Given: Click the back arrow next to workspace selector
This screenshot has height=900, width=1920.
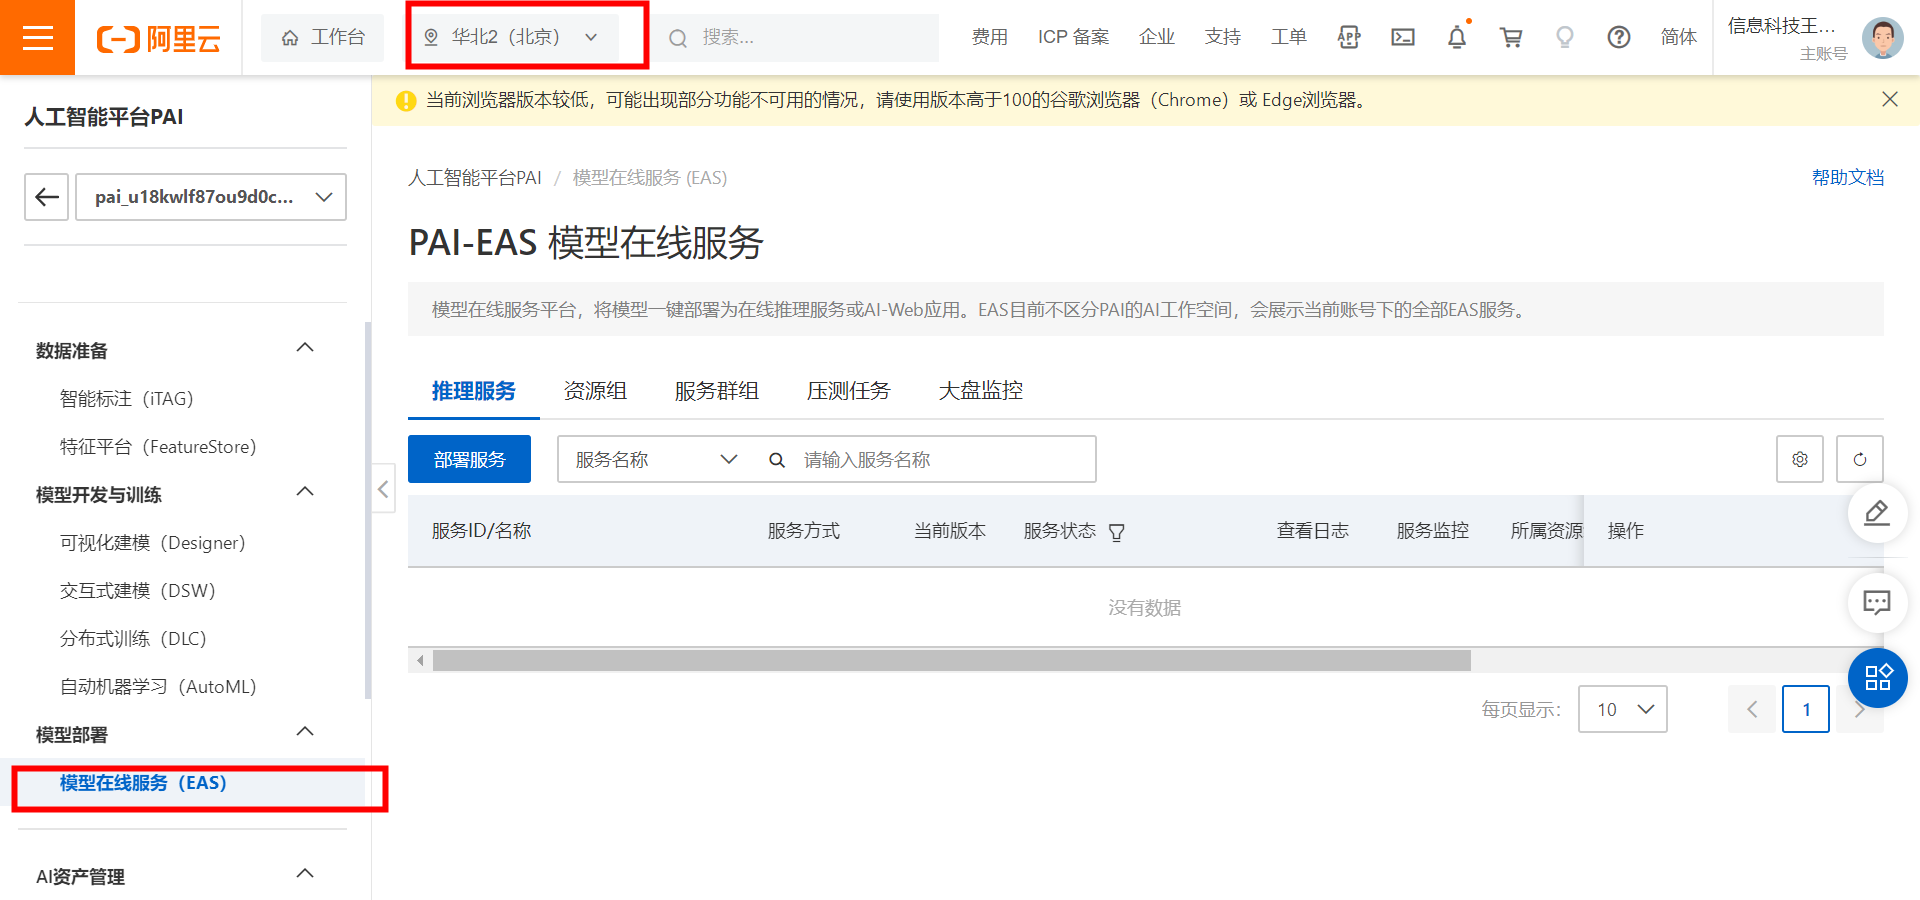Looking at the screenshot, I should tap(47, 197).
